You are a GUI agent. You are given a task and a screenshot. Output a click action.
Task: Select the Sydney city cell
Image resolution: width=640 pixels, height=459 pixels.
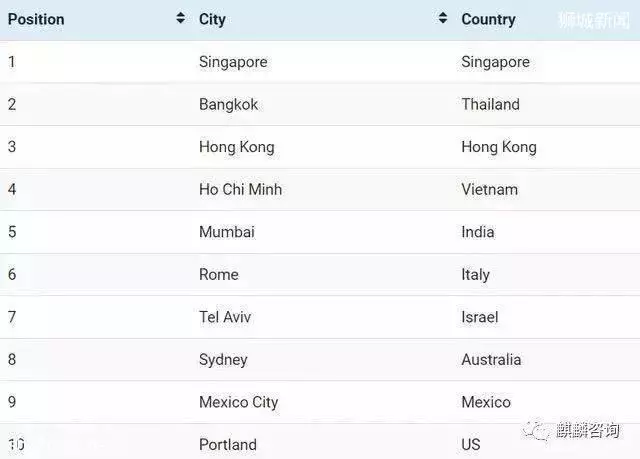223,360
